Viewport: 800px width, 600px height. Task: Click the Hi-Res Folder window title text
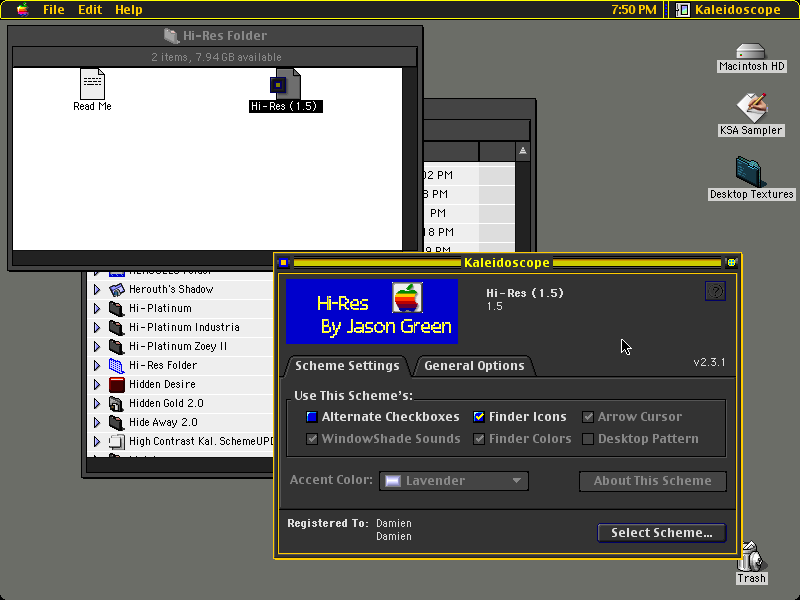click(225, 36)
